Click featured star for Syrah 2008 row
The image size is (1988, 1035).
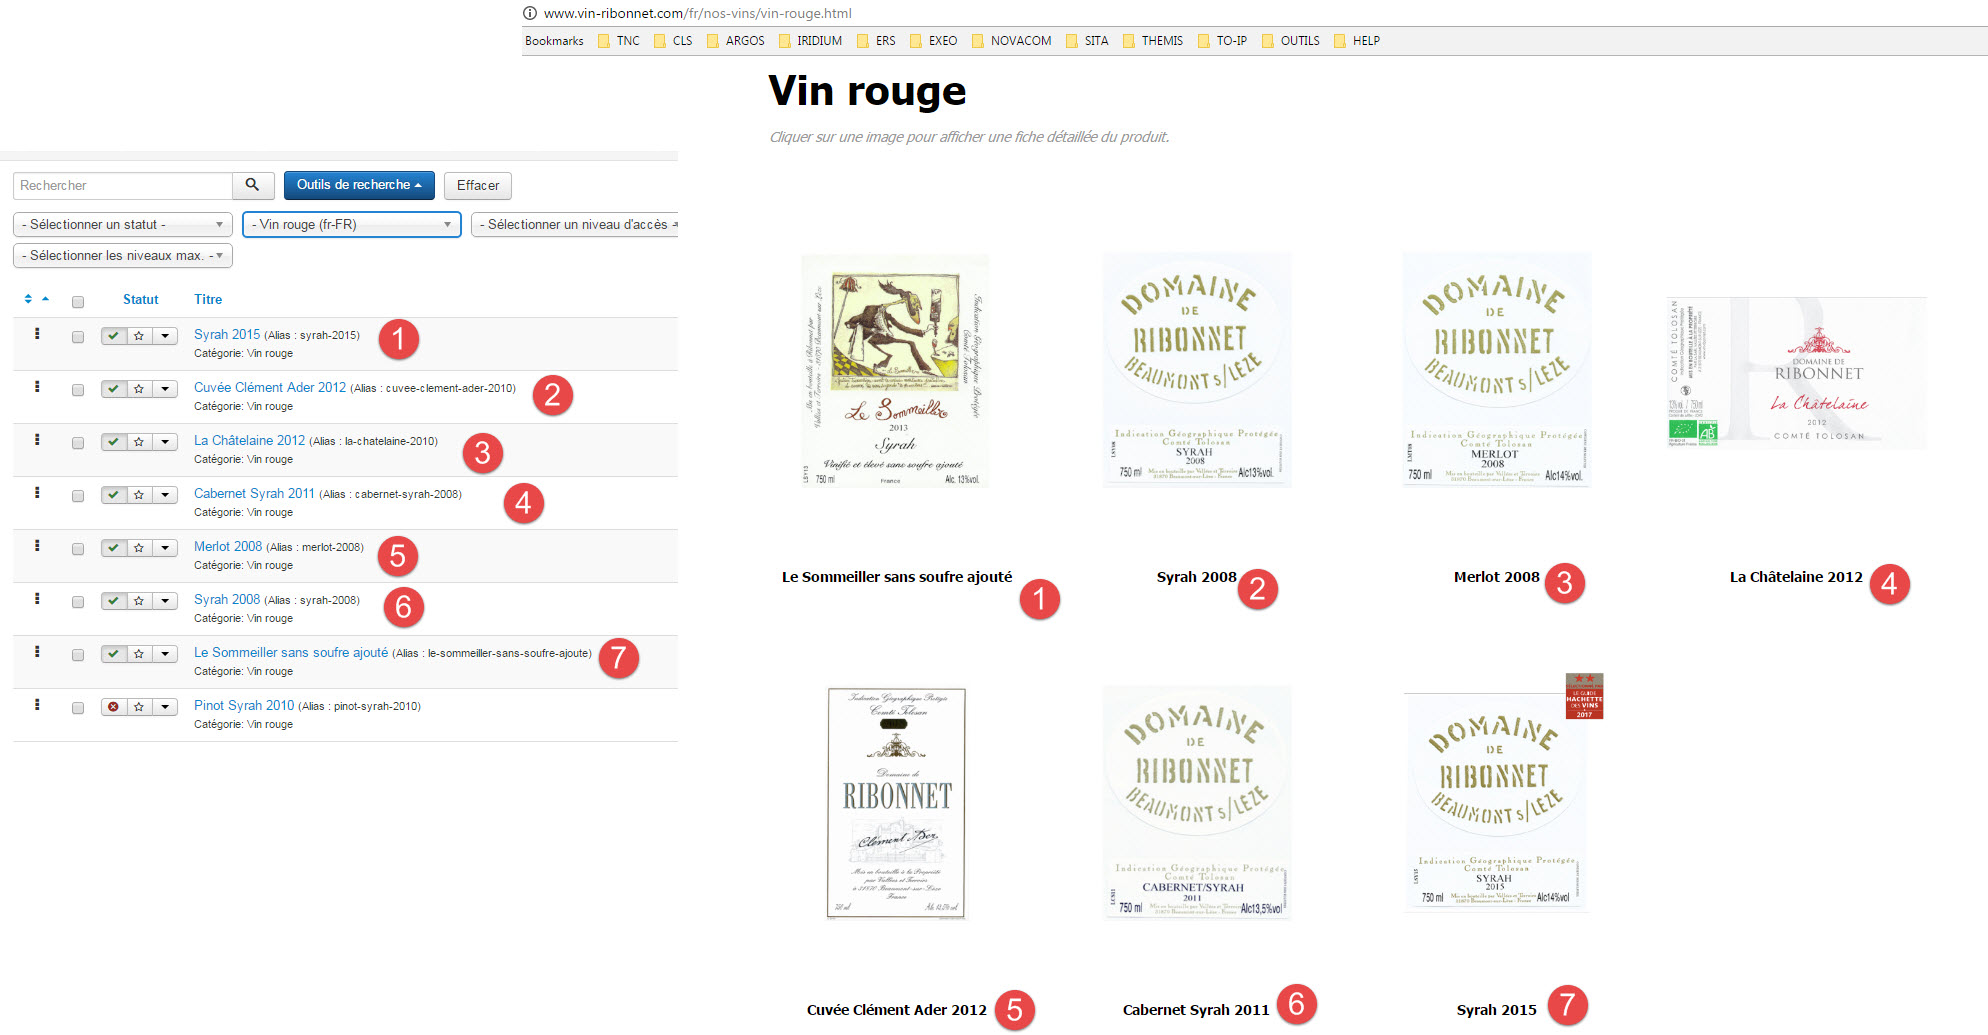139,601
